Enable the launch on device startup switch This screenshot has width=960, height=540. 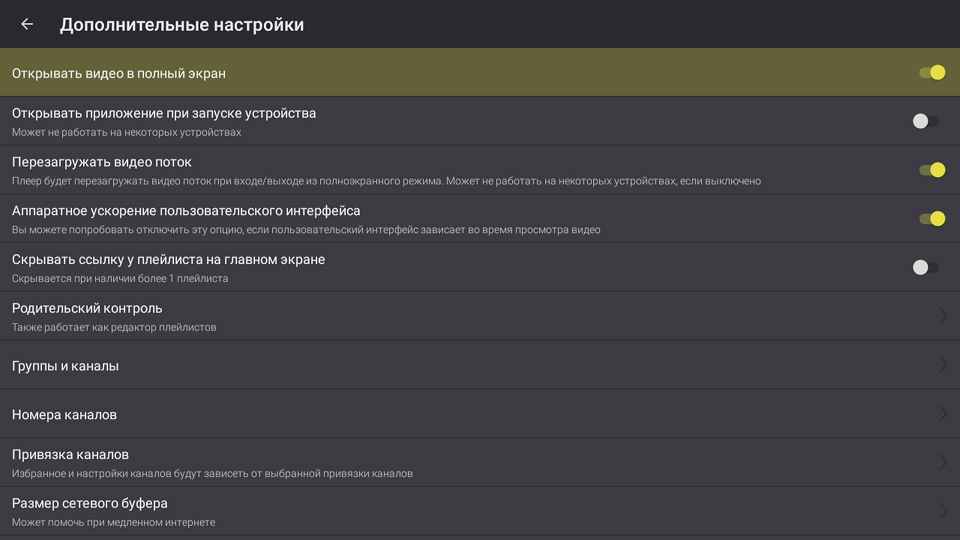[925, 121]
